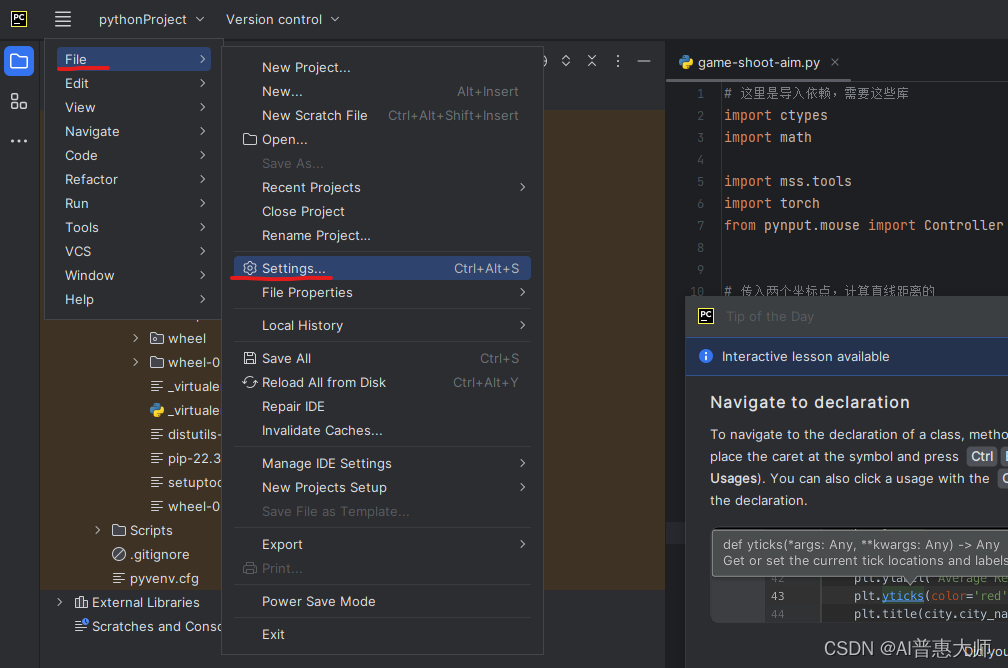Screen dimensions: 1008x668
Task: Open the VCS menu
Action: coord(134,251)
